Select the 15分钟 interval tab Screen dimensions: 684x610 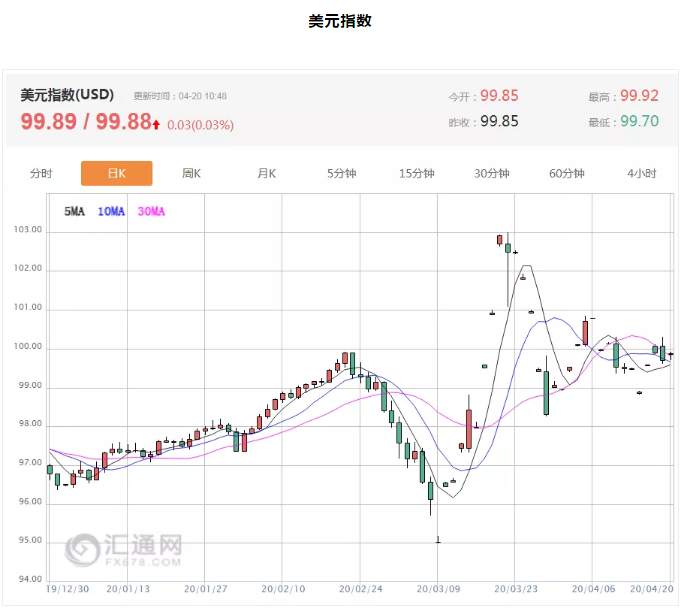[417, 174]
